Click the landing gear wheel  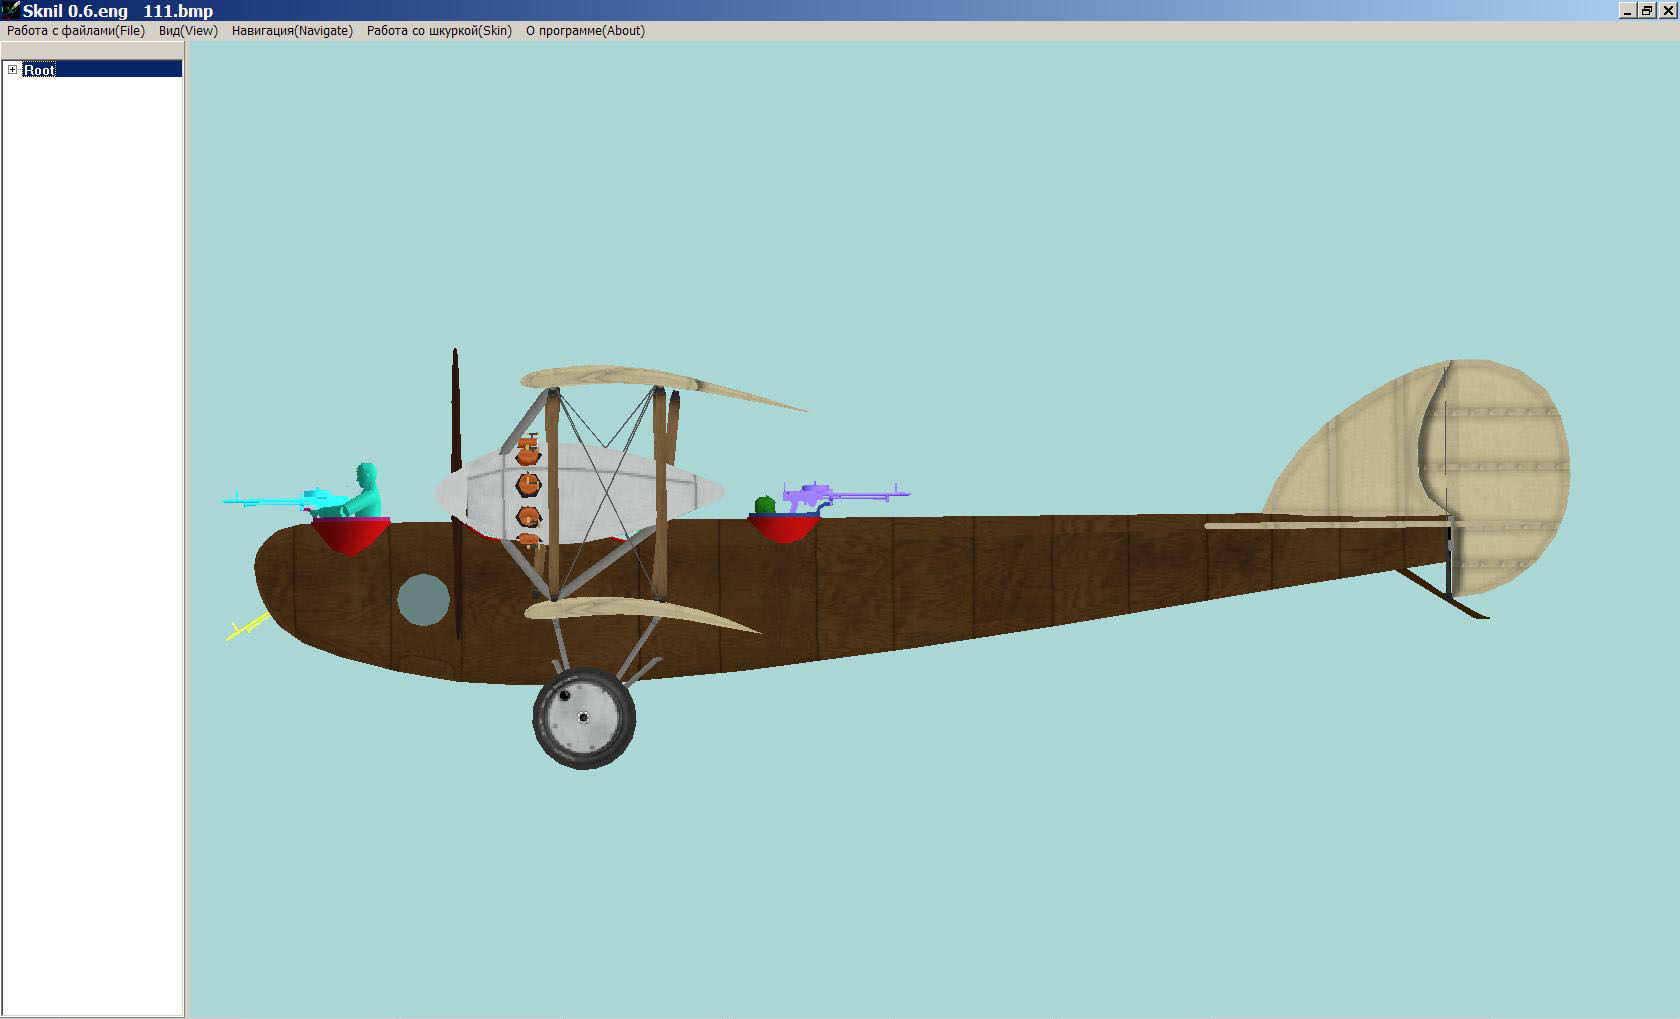(x=584, y=717)
